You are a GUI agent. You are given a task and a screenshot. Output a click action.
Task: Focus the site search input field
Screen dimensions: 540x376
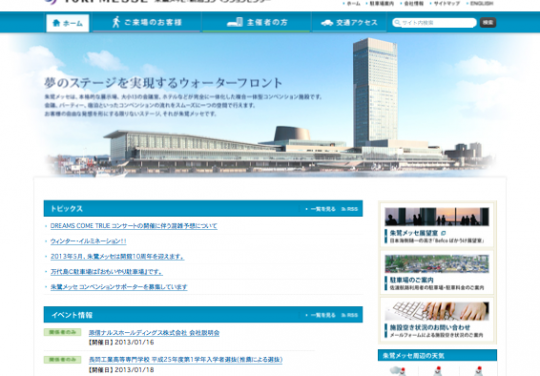434,23
